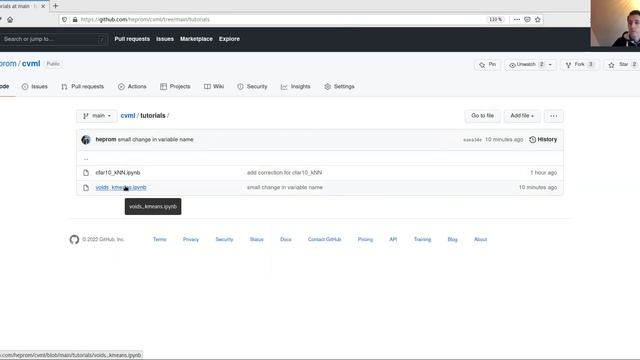Screen dimensions: 640x360
Task: View commit History
Action: [543, 140]
